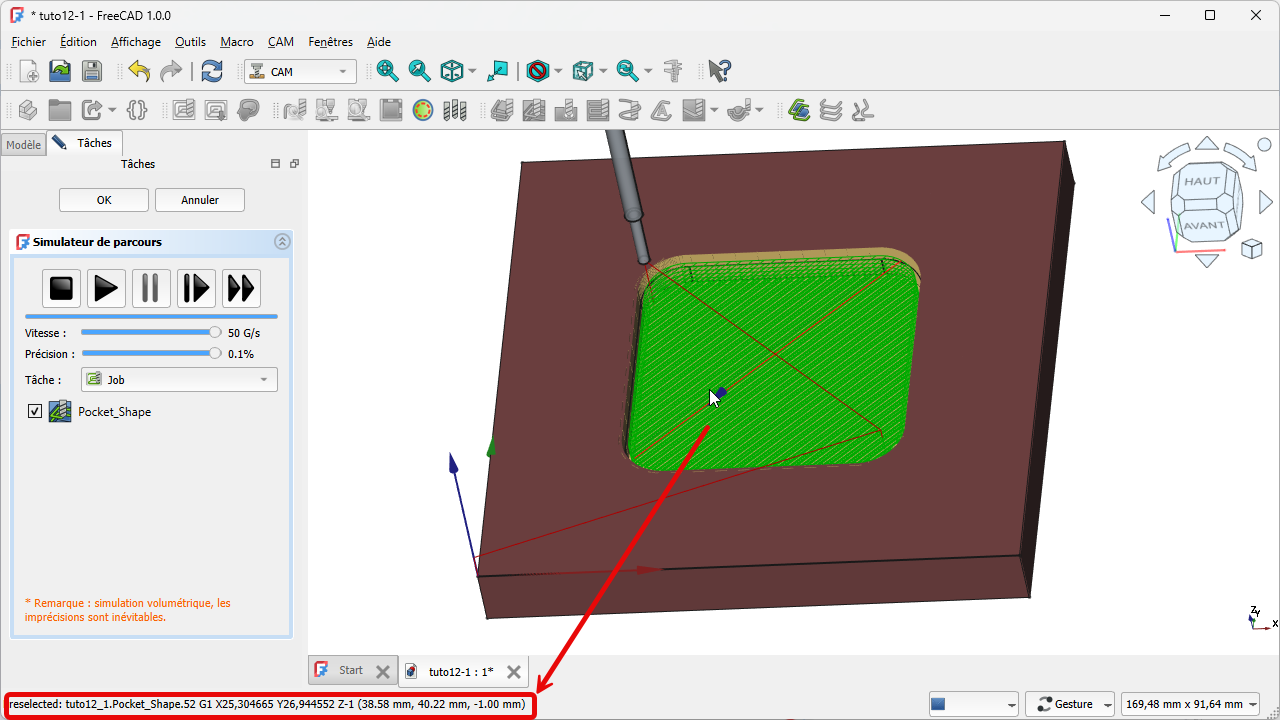The image size is (1280, 720).
Task: Open the Affichage menu
Action: click(x=135, y=42)
